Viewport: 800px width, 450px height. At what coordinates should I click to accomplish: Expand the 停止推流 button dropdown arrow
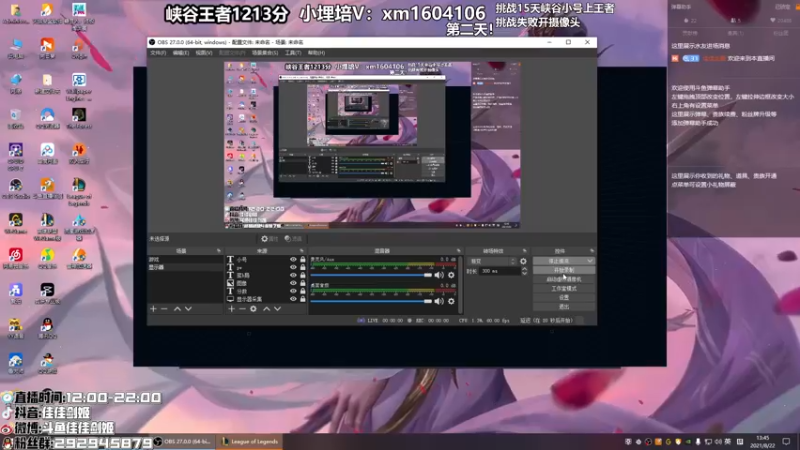[x=590, y=261]
